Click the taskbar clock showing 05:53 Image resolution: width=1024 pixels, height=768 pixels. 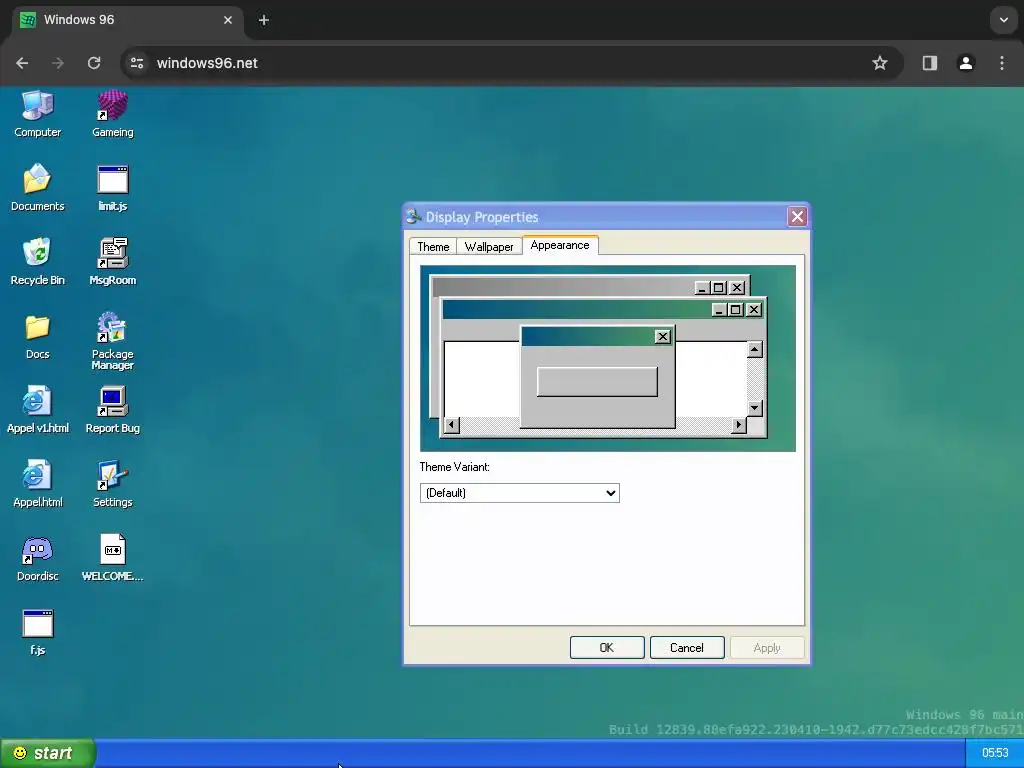pyautogui.click(x=995, y=753)
